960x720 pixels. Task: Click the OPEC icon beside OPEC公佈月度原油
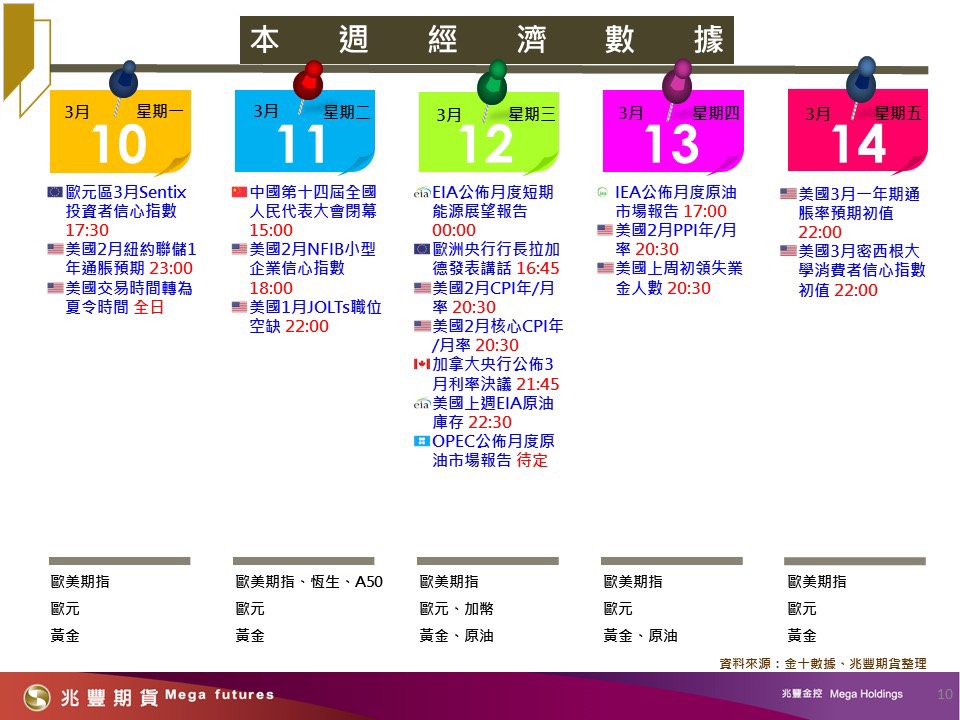coord(422,441)
